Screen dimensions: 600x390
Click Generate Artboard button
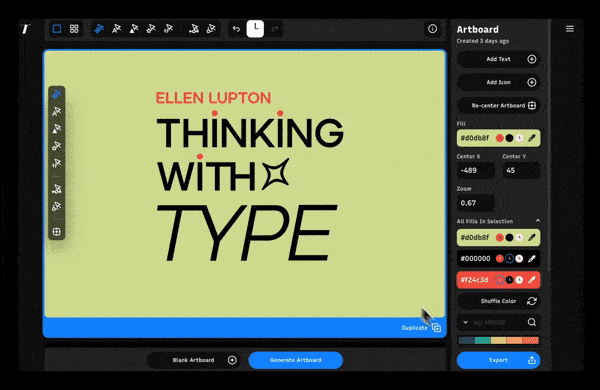click(295, 360)
